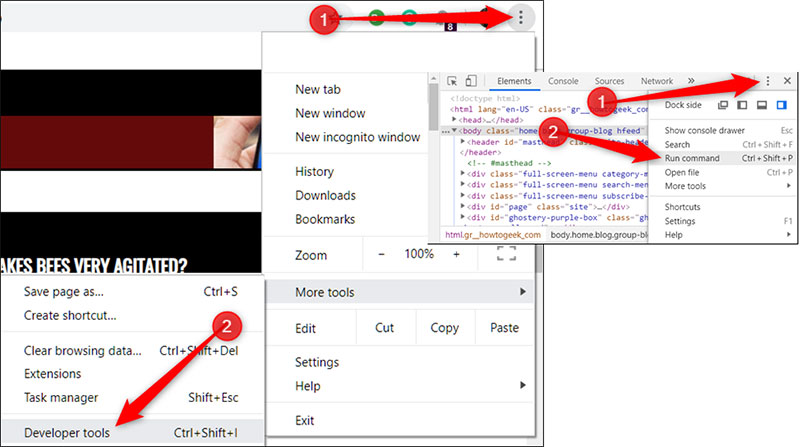This screenshot has height=447, width=800.
Task: Expand the head element in DOM tree
Action: click(x=456, y=119)
